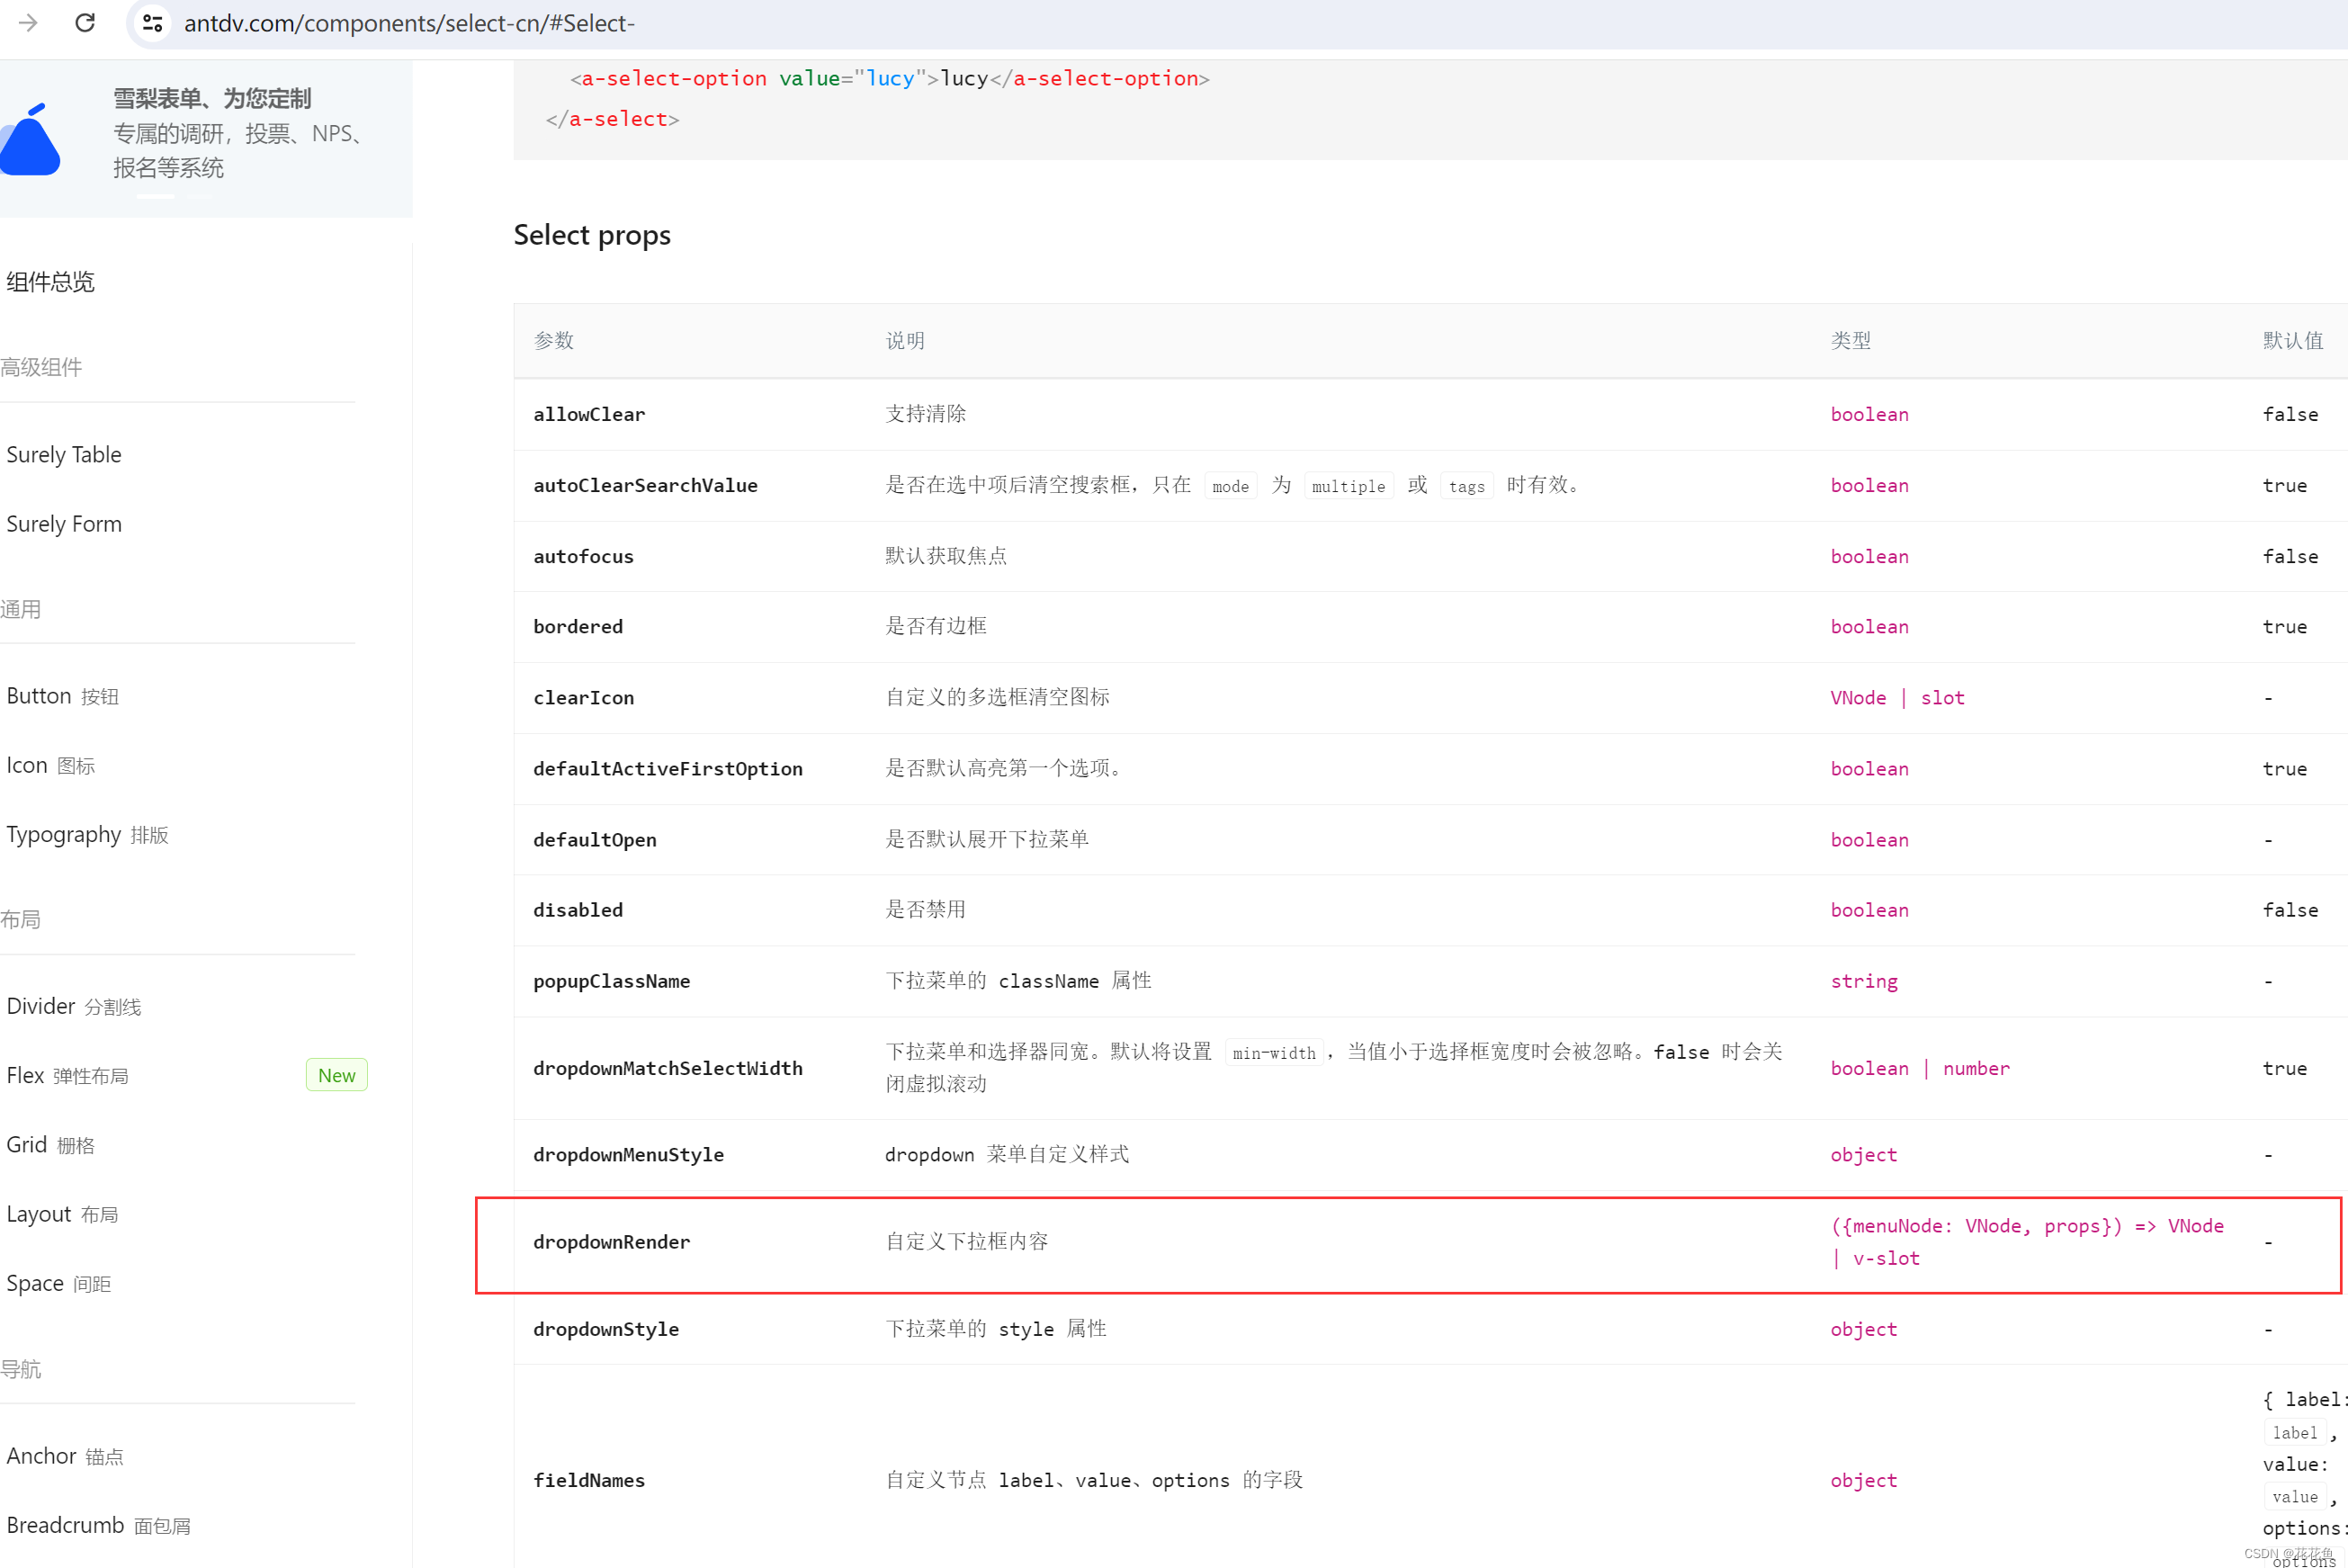Open Divider 分割线 component page

click(74, 1007)
